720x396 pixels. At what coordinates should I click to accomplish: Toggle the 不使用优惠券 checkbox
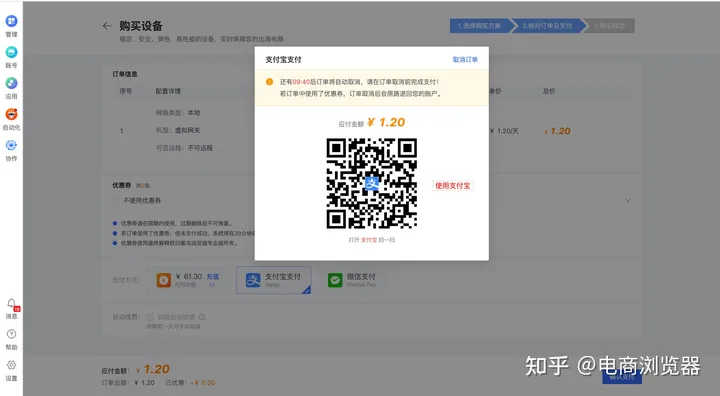pos(116,201)
